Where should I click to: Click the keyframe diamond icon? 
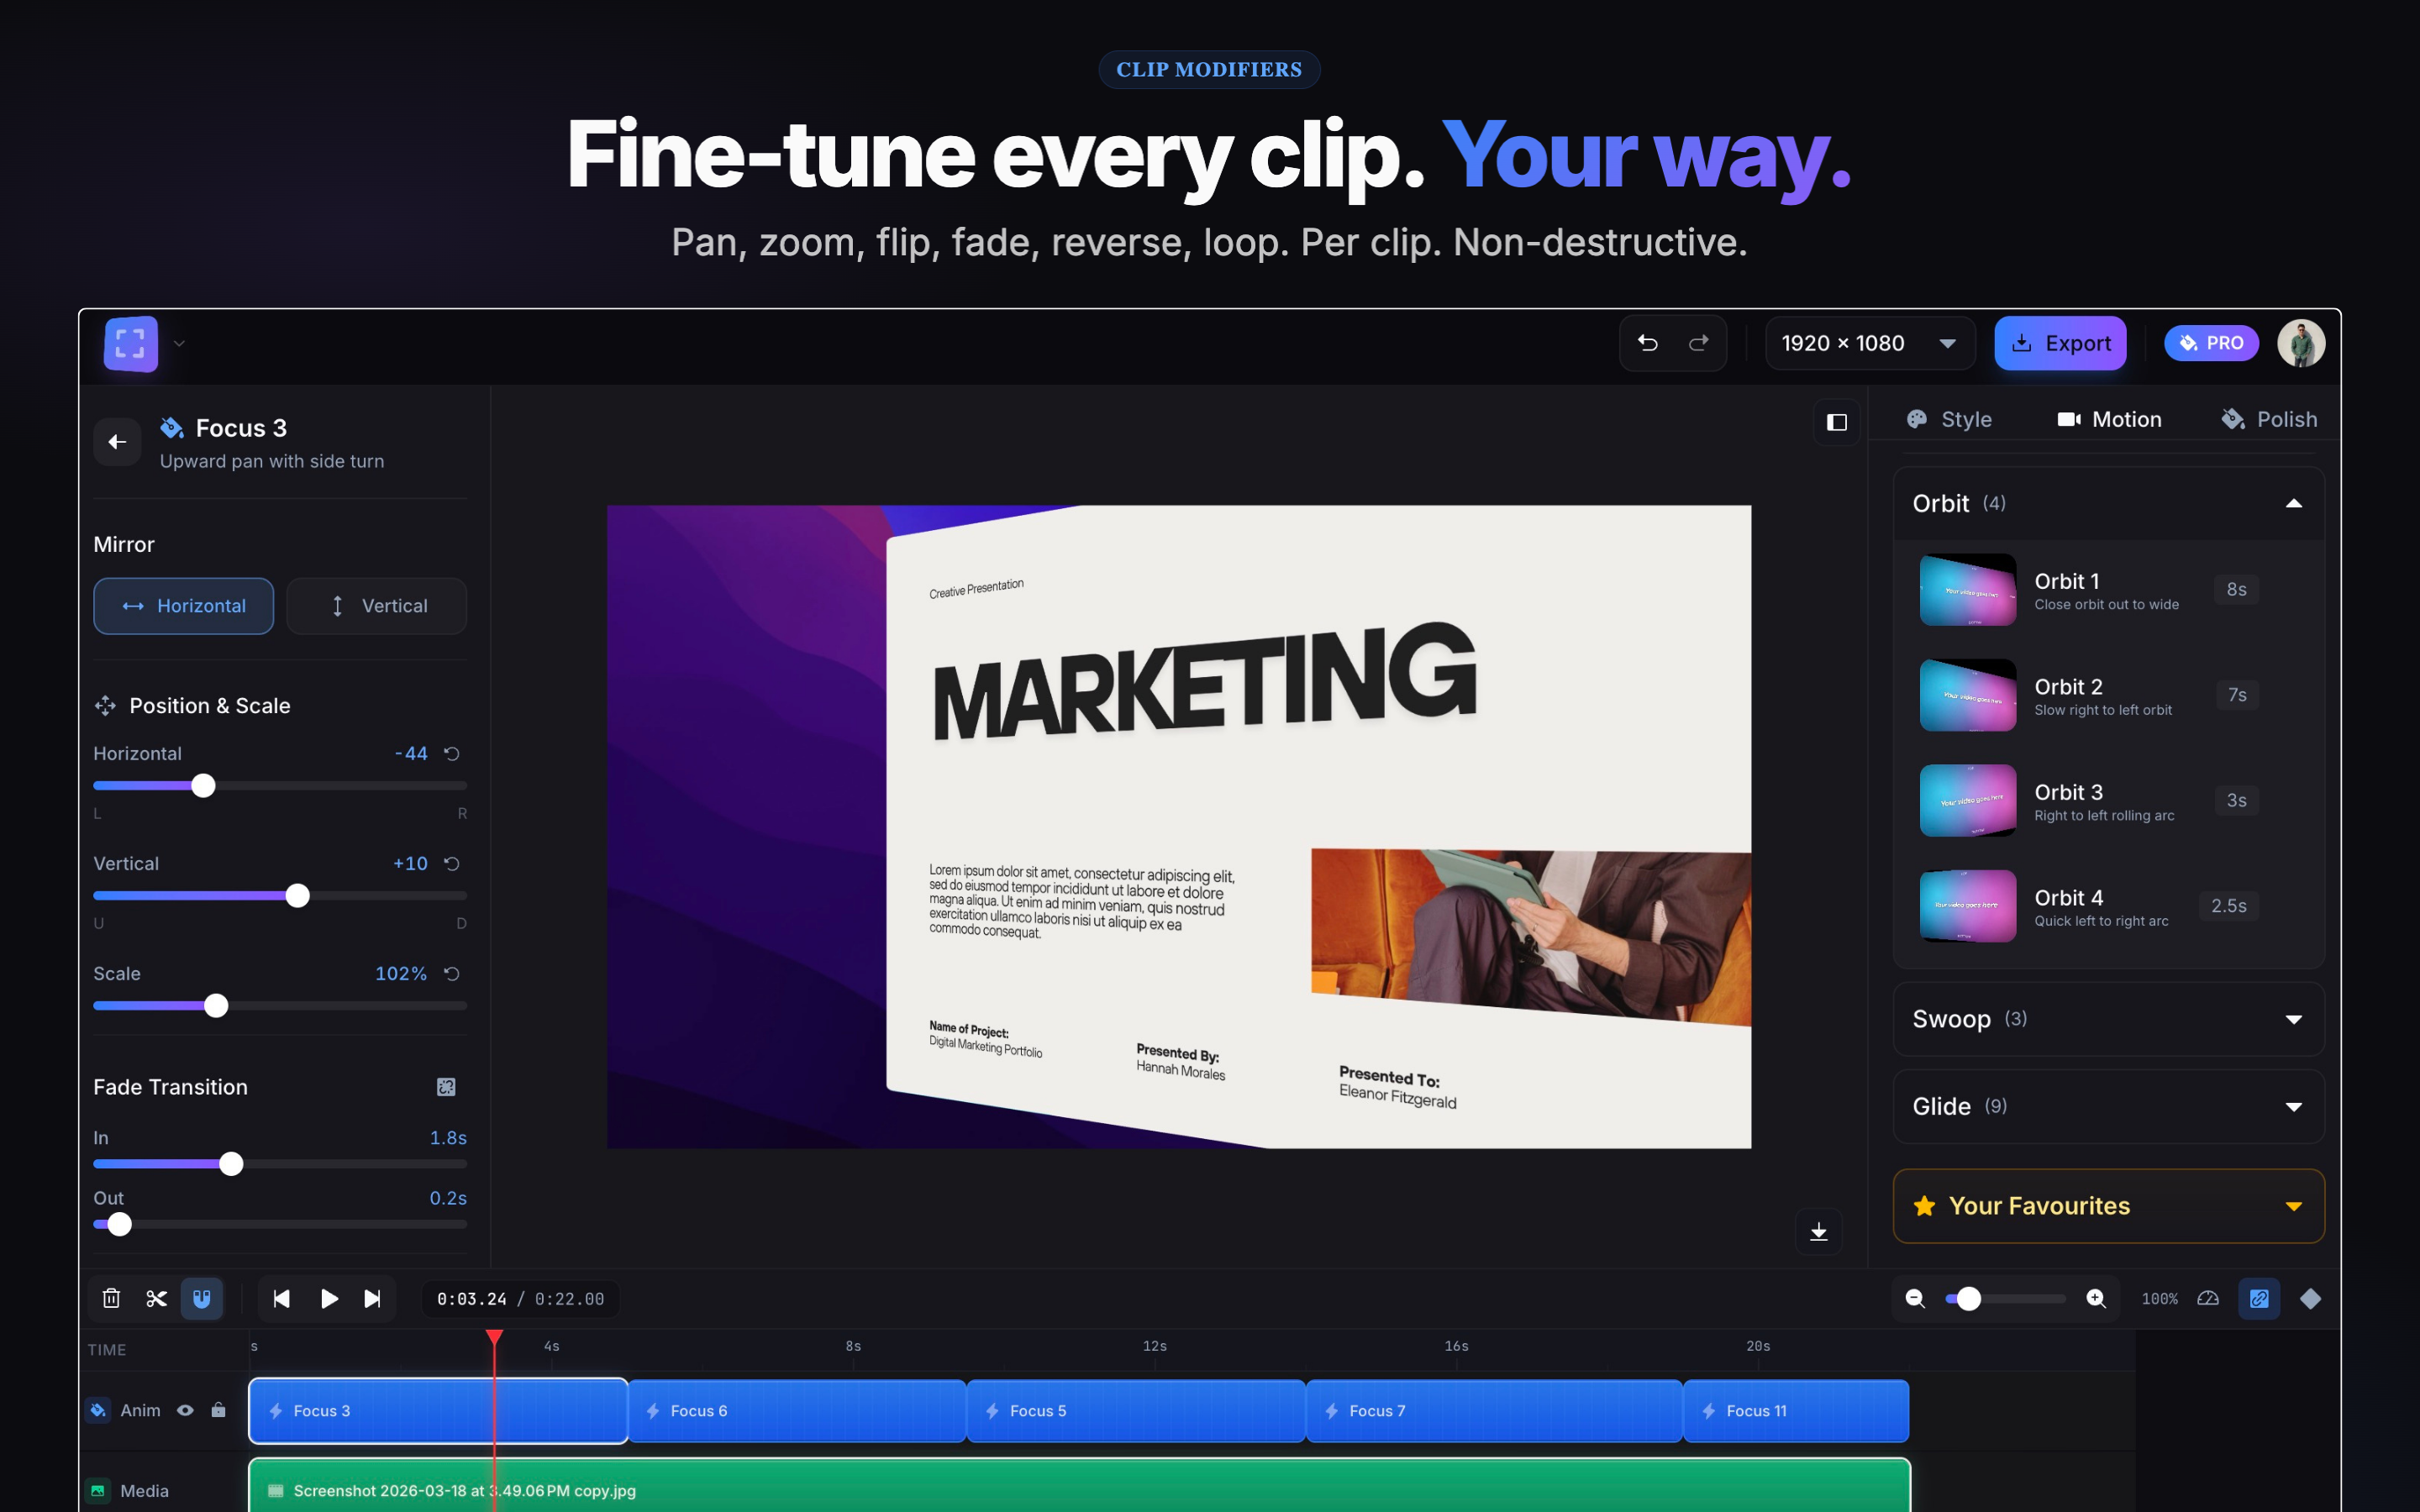2310,1299
